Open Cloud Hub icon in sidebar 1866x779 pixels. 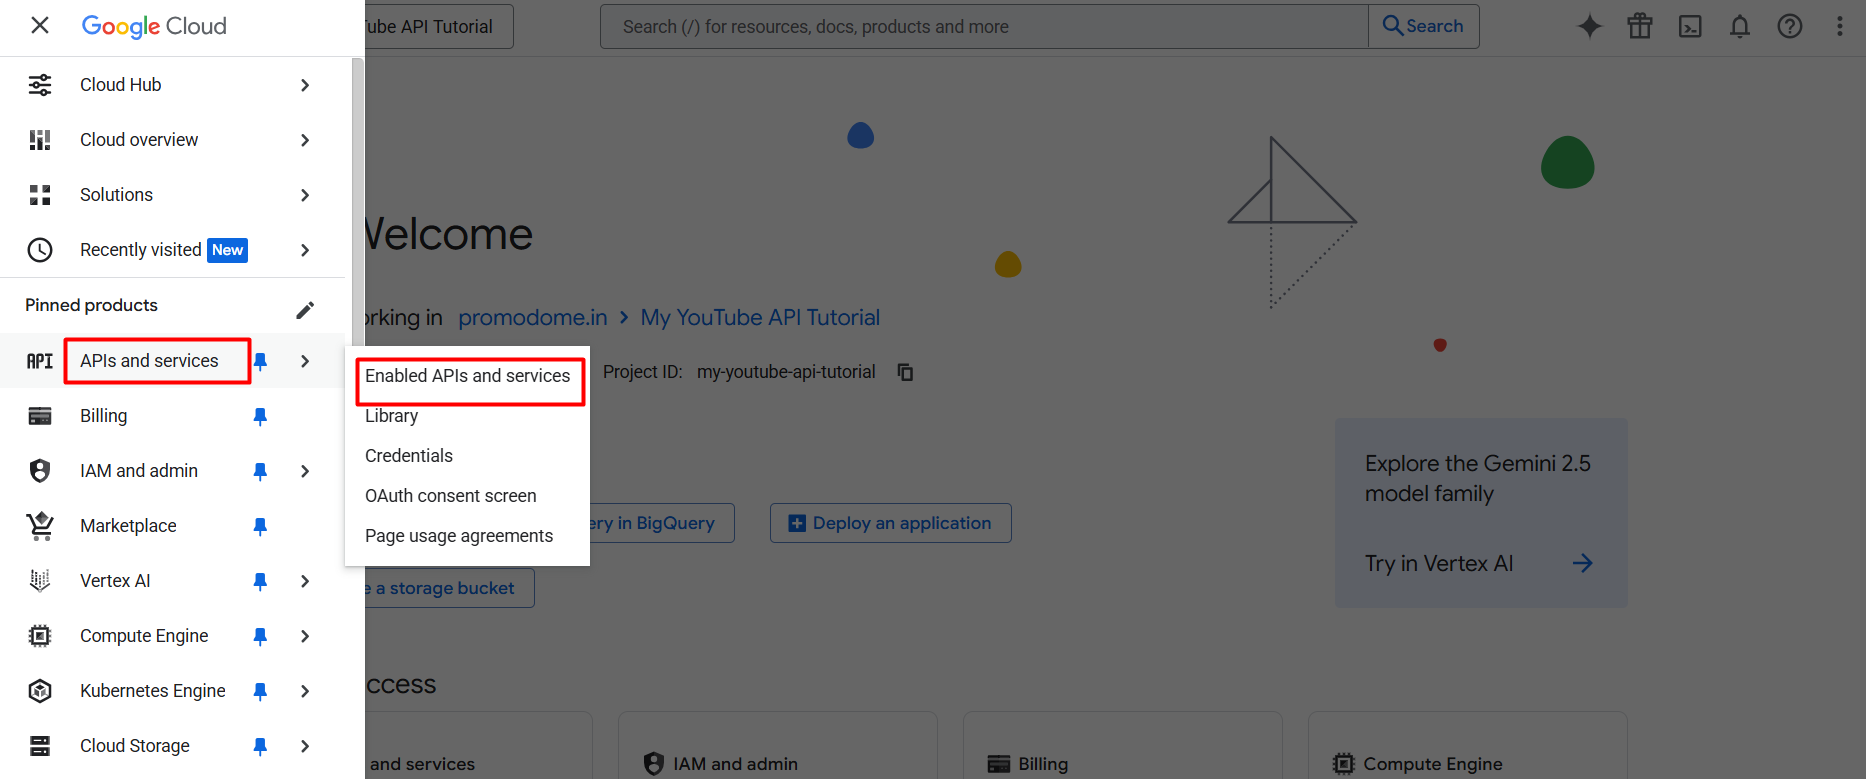coord(40,85)
